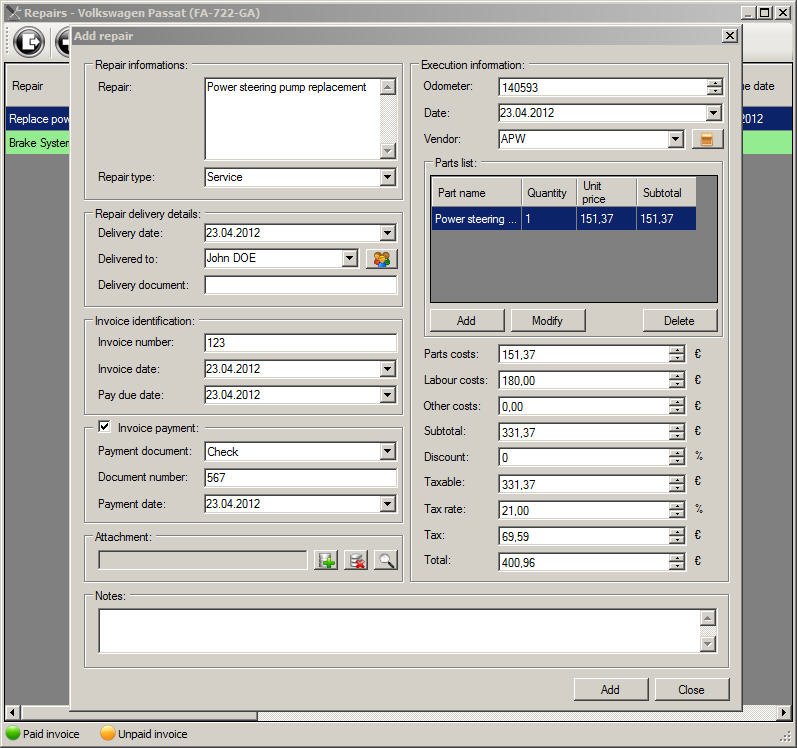The width and height of the screenshot is (797, 748).
Task: Expand the Repair type dropdown
Action: tap(388, 178)
